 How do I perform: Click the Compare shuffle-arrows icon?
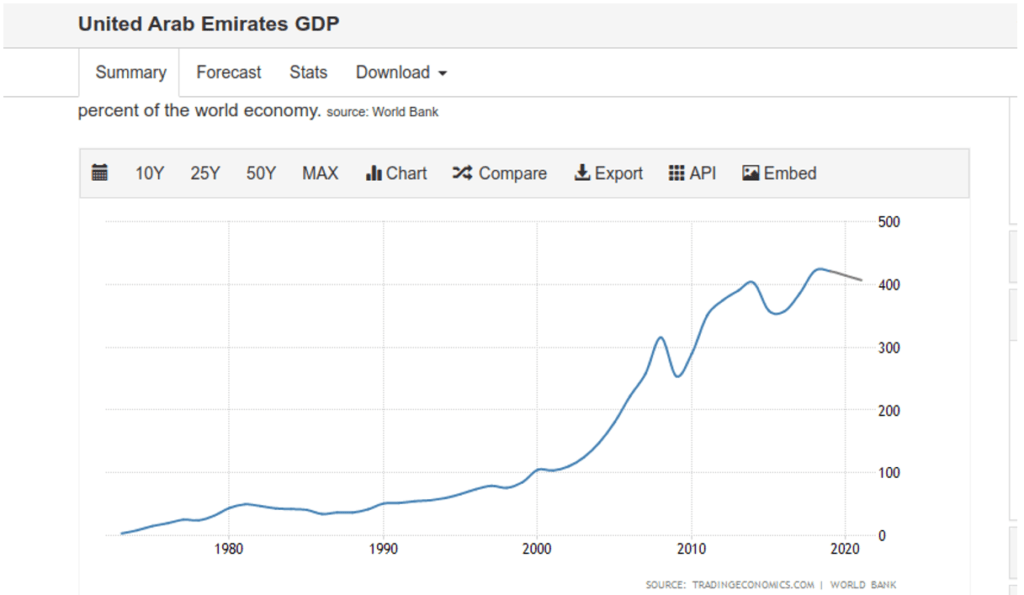pos(462,173)
